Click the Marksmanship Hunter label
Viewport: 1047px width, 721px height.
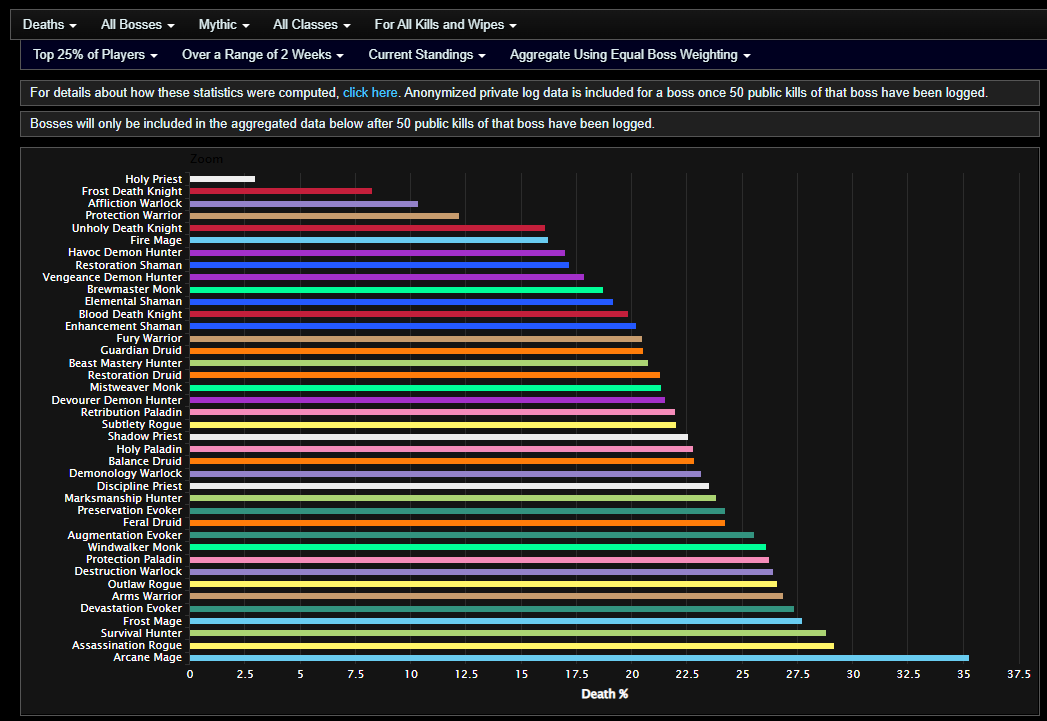pyautogui.click(x=123, y=498)
